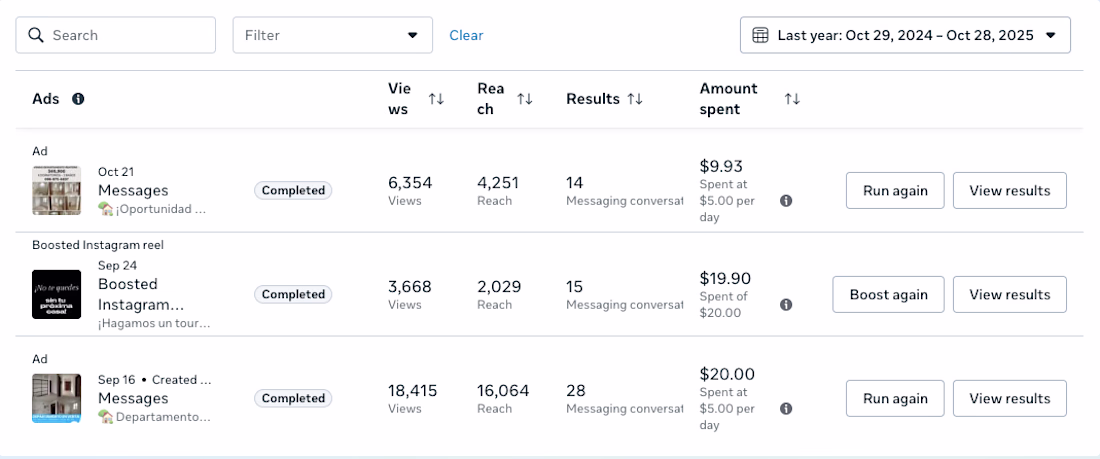Screen dimensions: 1100x459
Task: Run again the Oct 21 Messages ad
Action: (x=895, y=191)
